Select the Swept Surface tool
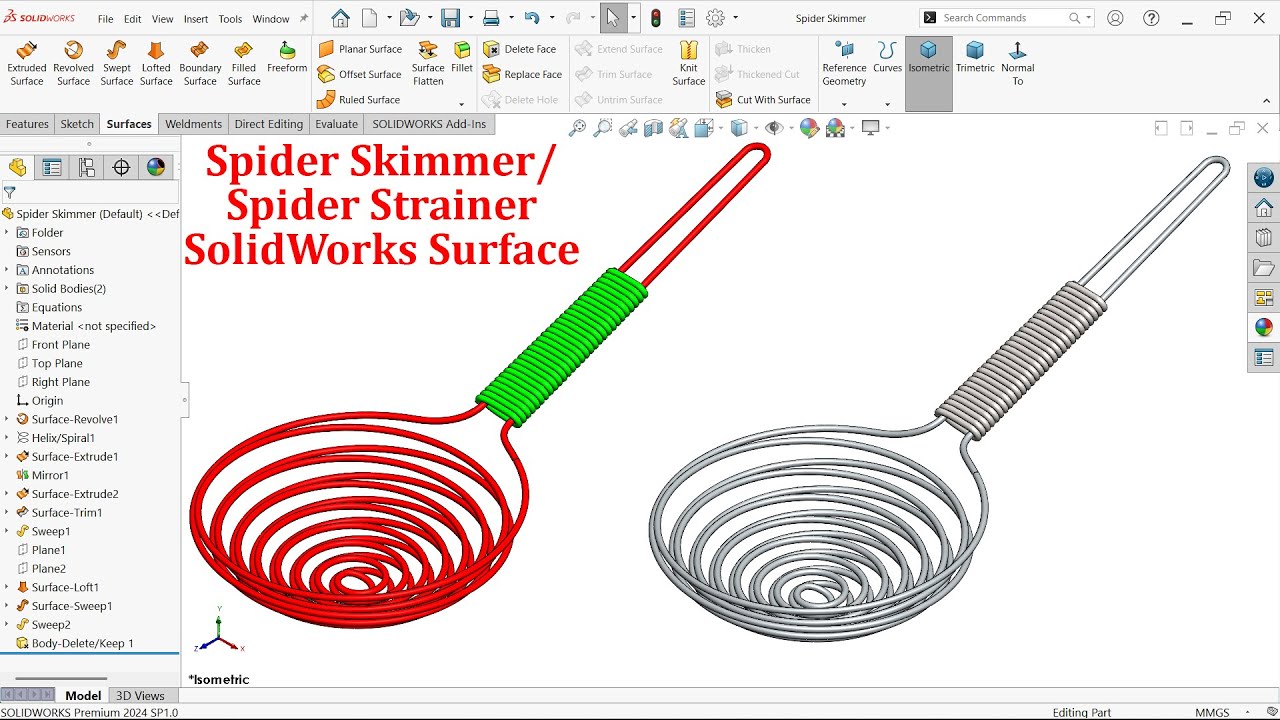The width and height of the screenshot is (1280, 720). [116, 63]
